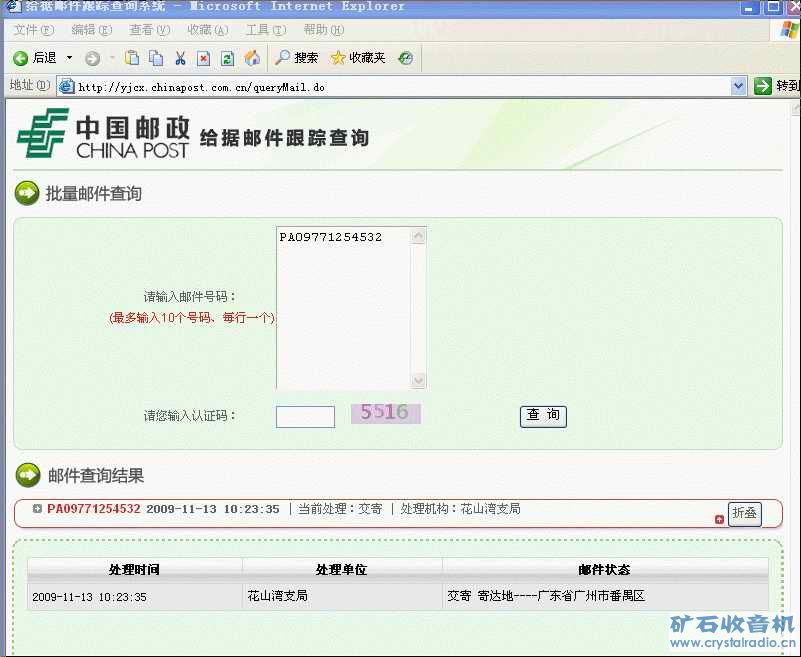Click the 处理时间 column header
Screen dimensions: 801x657
point(134,569)
